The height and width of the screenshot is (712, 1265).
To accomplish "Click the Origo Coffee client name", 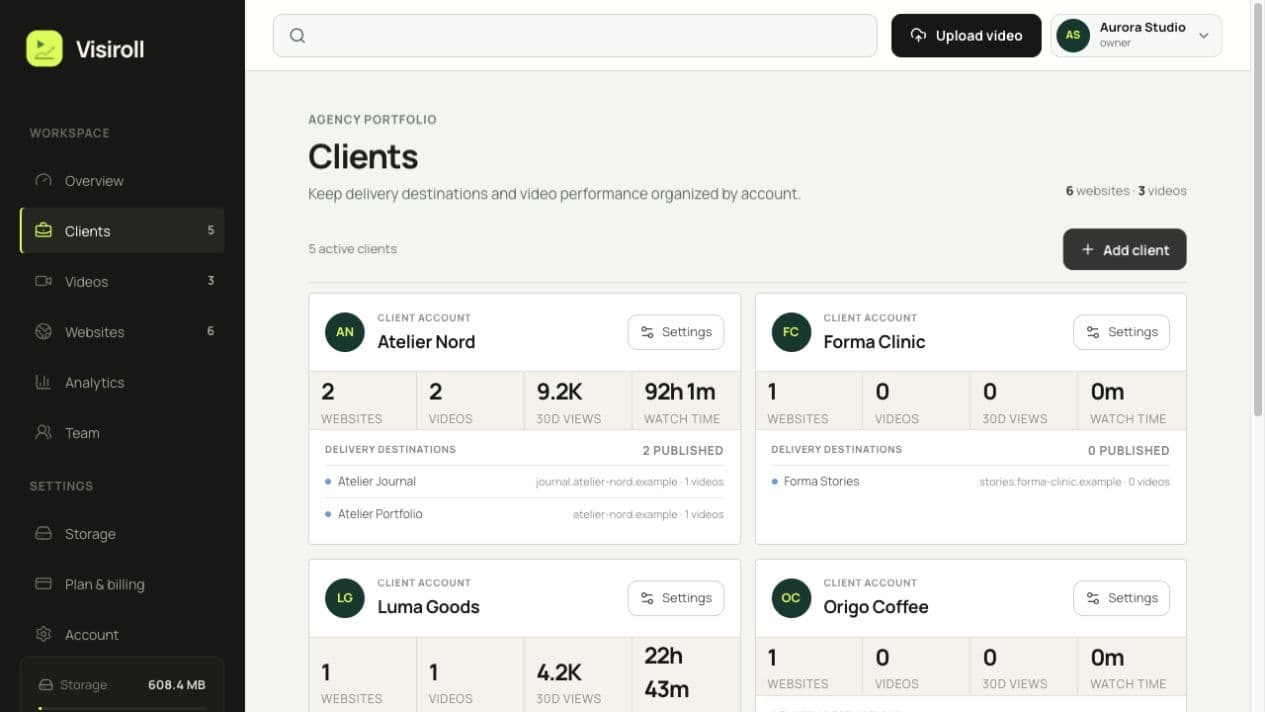I will [876, 607].
